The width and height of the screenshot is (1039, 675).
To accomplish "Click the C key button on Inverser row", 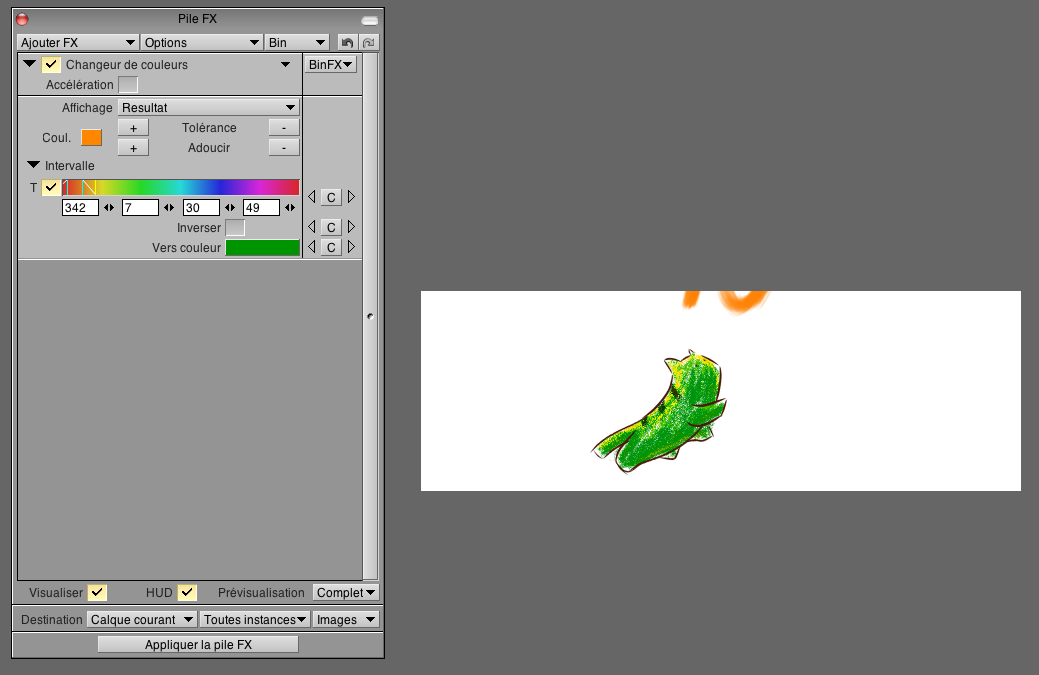I will (331, 227).
